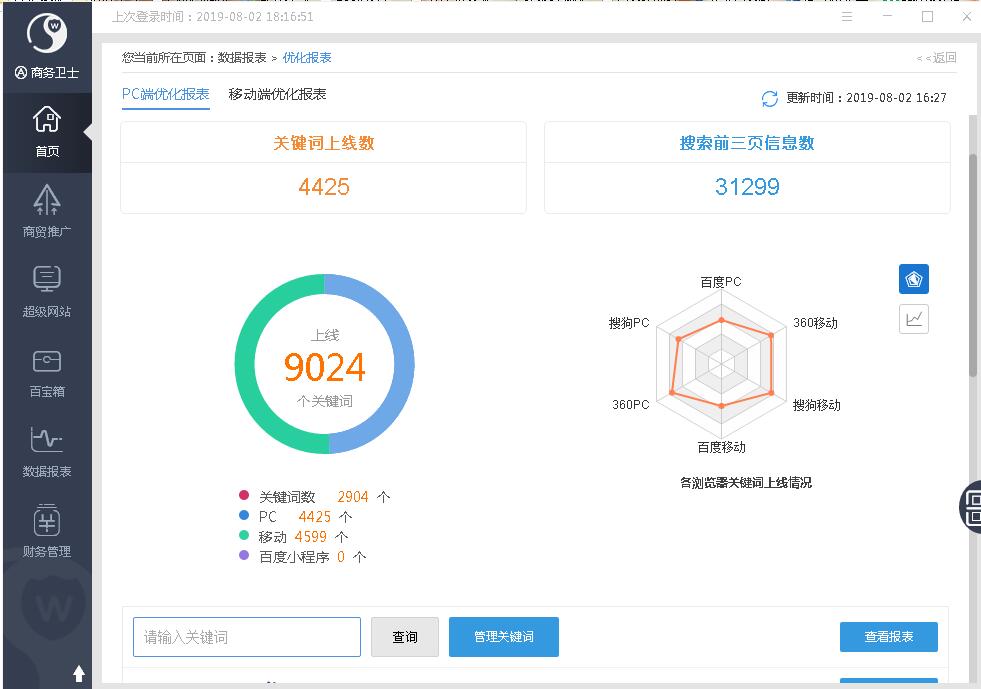Open 商贸推广 in the sidebar
981x689 pixels.
[46, 211]
